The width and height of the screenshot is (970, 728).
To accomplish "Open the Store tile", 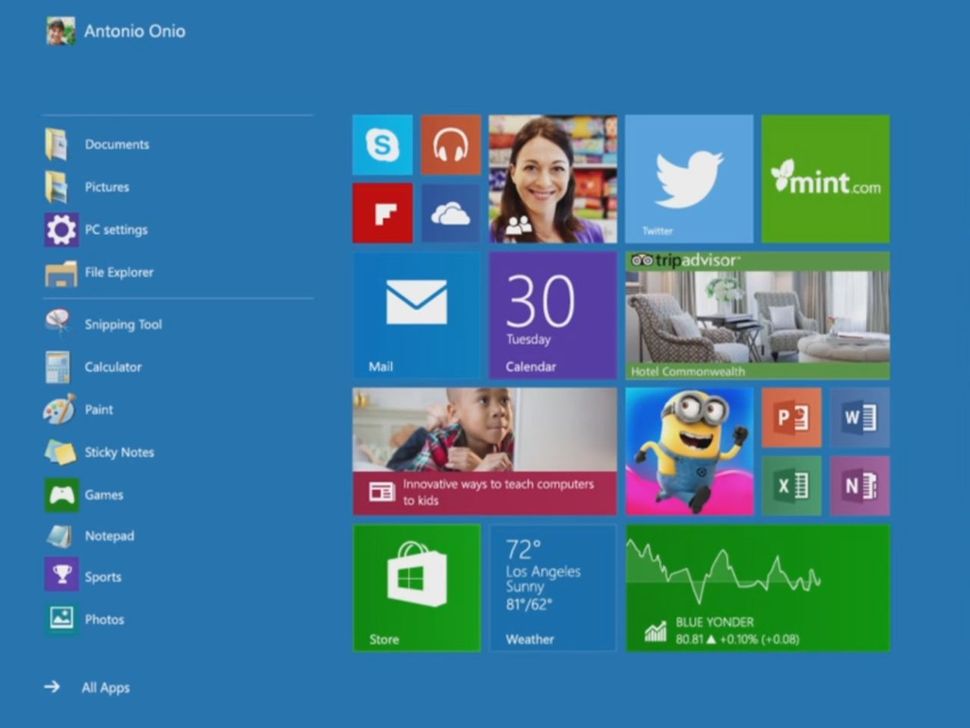I will (416, 588).
